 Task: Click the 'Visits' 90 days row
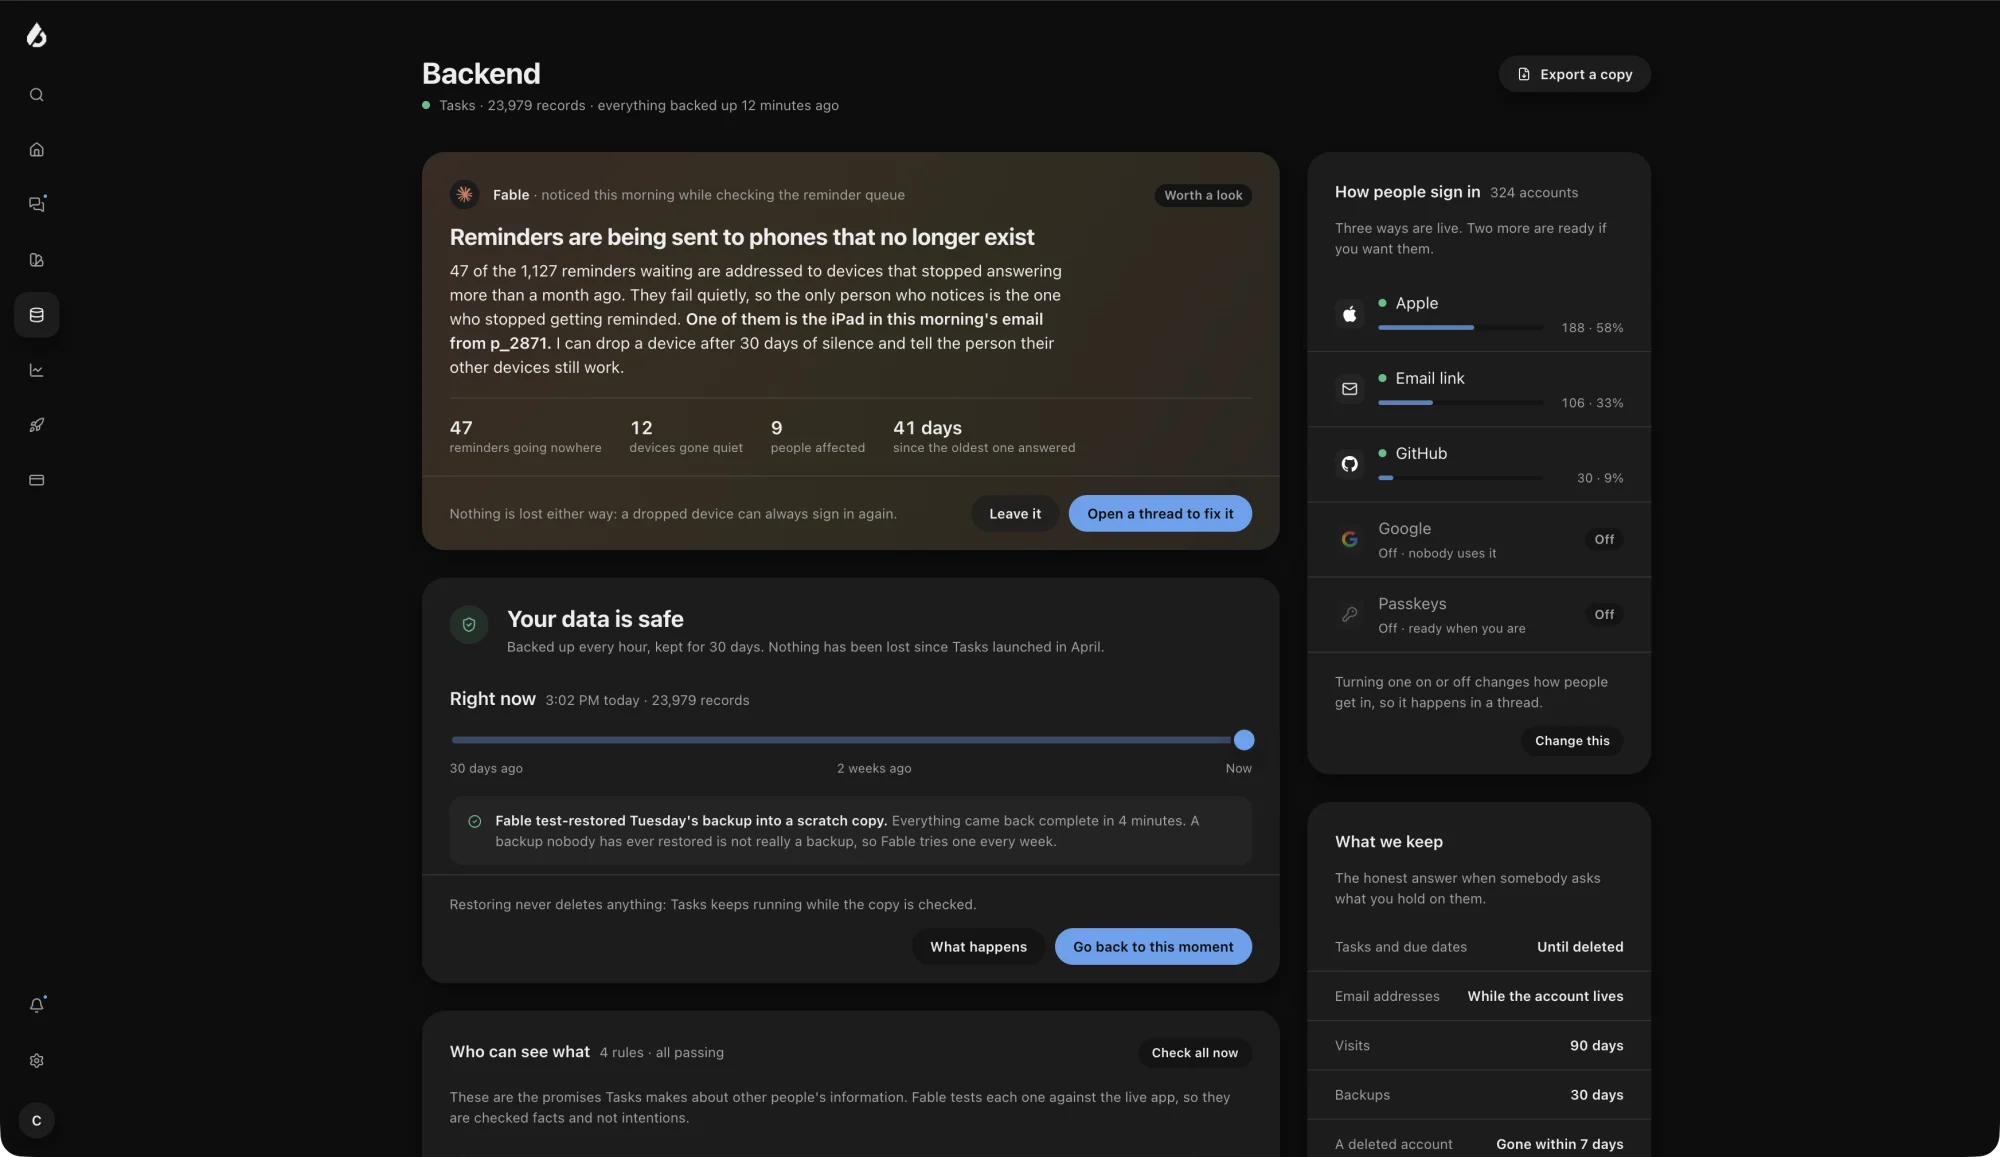[x=1478, y=1046]
